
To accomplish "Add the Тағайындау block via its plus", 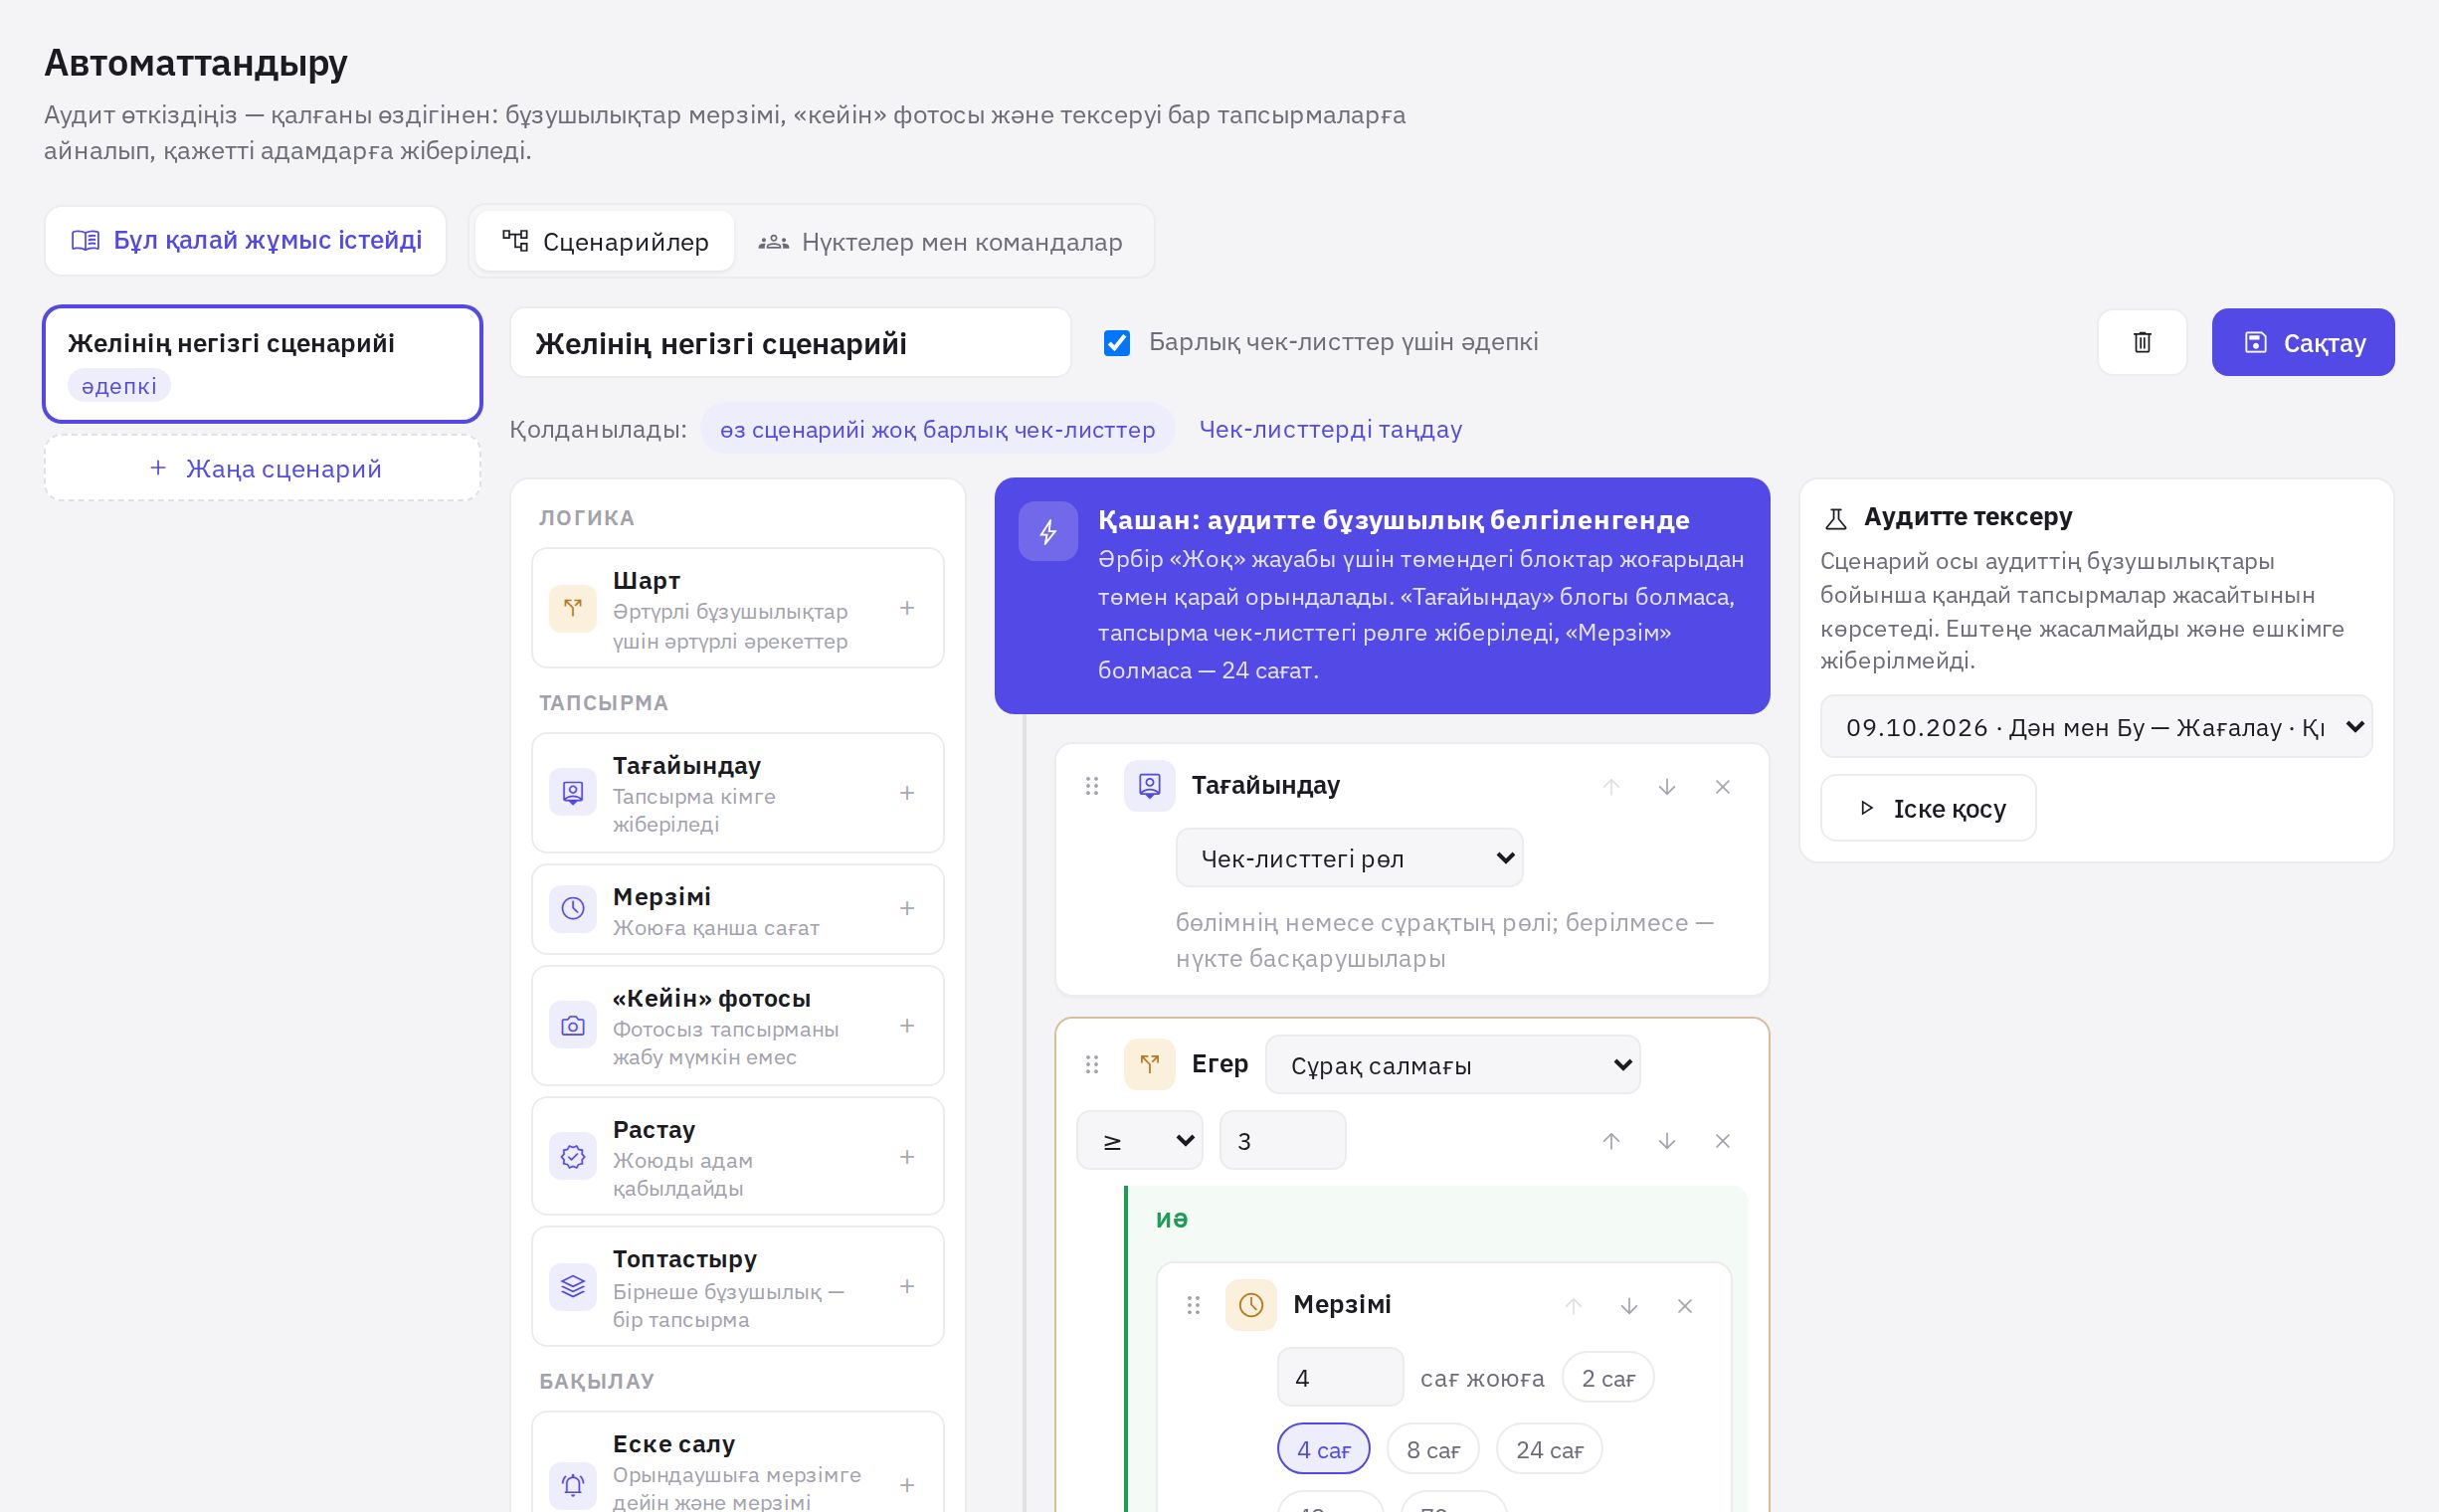I will tap(907, 793).
